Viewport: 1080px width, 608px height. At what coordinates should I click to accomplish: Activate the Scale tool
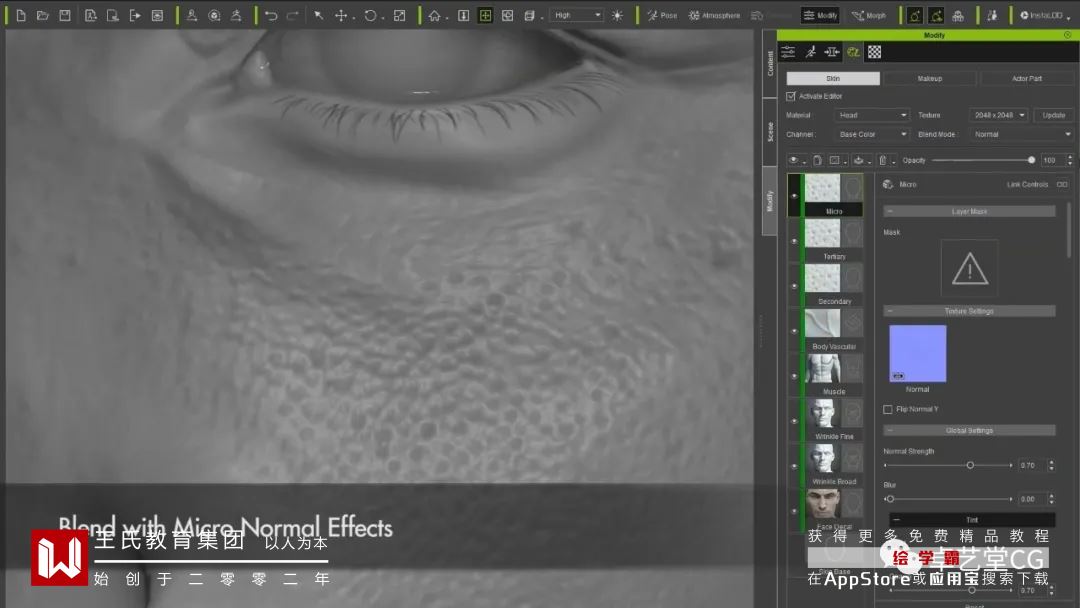399,15
